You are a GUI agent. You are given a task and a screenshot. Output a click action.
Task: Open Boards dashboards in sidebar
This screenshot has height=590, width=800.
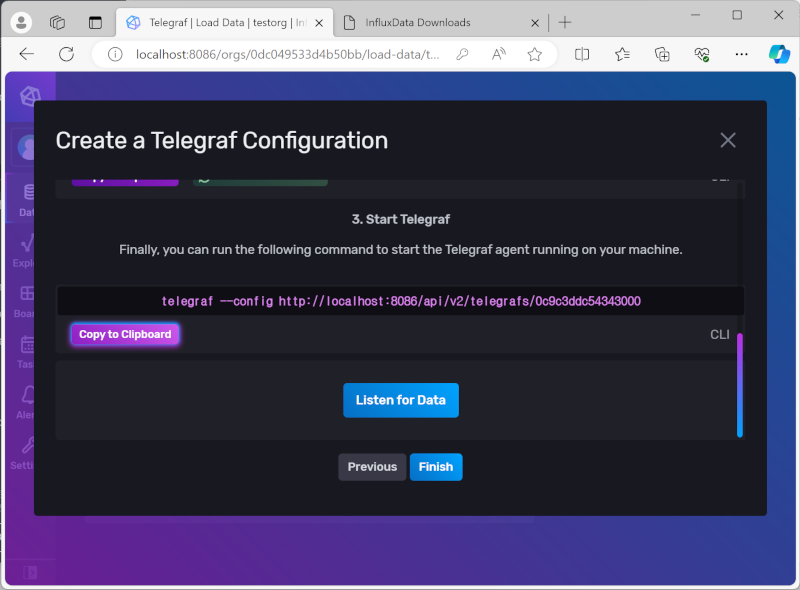point(23,301)
